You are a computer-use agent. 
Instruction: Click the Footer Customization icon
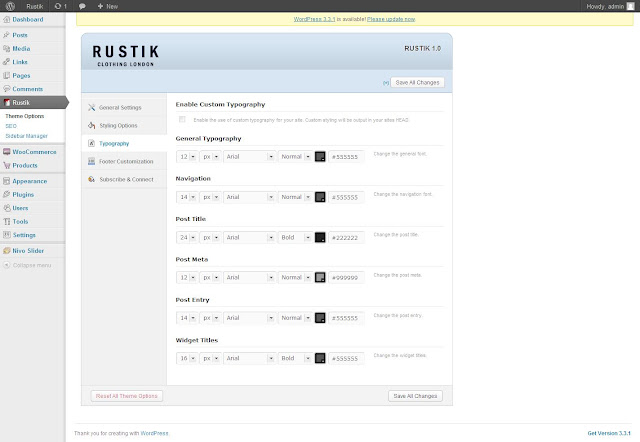pos(91,161)
